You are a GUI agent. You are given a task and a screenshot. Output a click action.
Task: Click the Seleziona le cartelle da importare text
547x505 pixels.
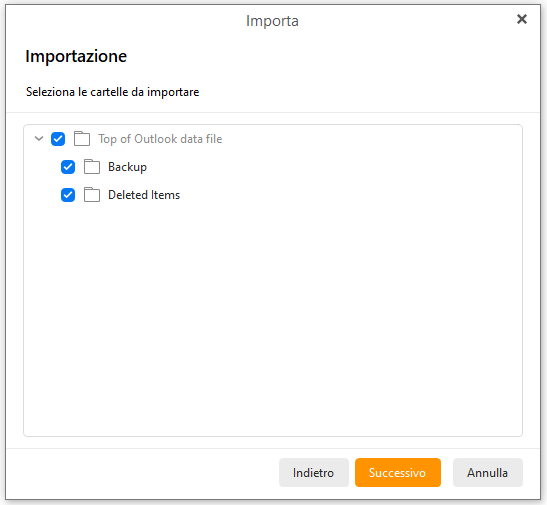[x=112, y=92]
